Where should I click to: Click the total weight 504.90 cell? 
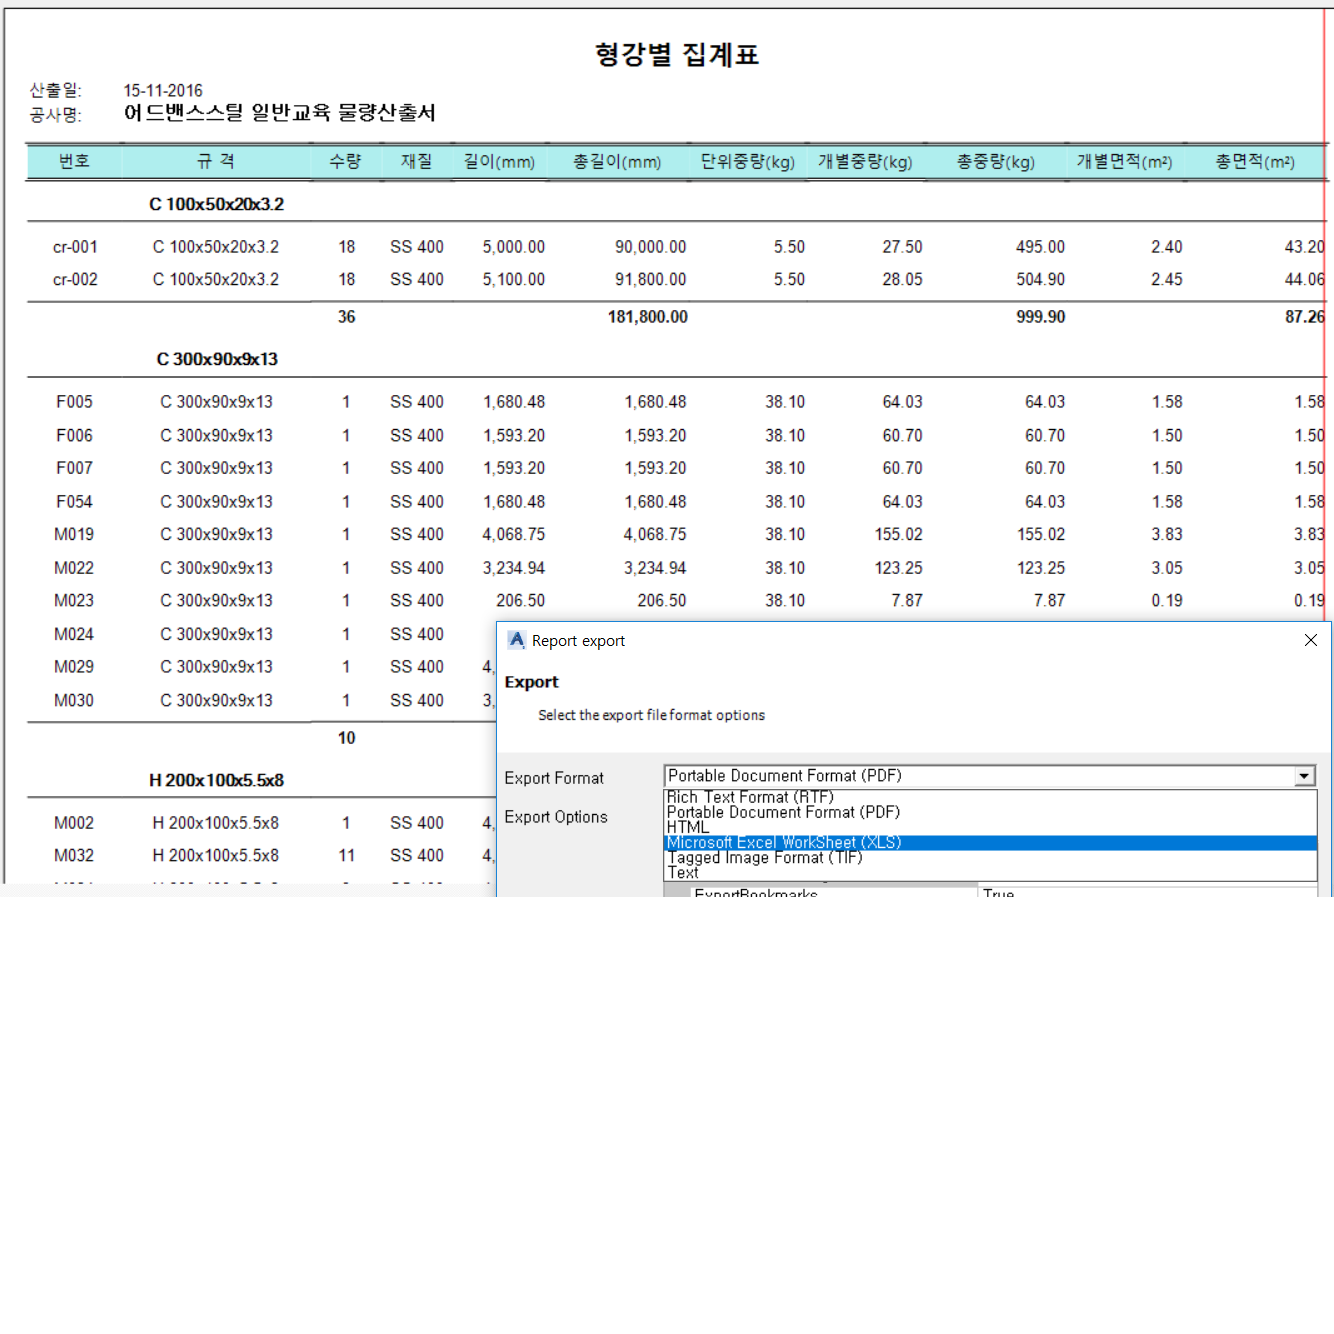(x=1040, y=280)
